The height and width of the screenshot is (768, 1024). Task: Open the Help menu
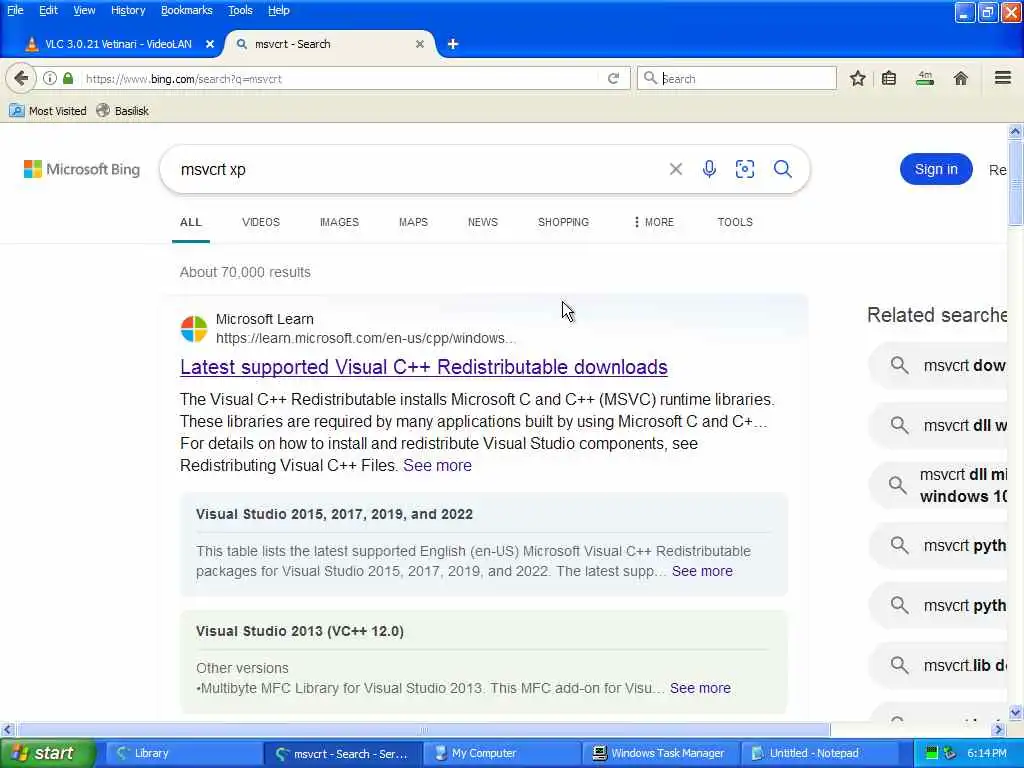point(279,10)
